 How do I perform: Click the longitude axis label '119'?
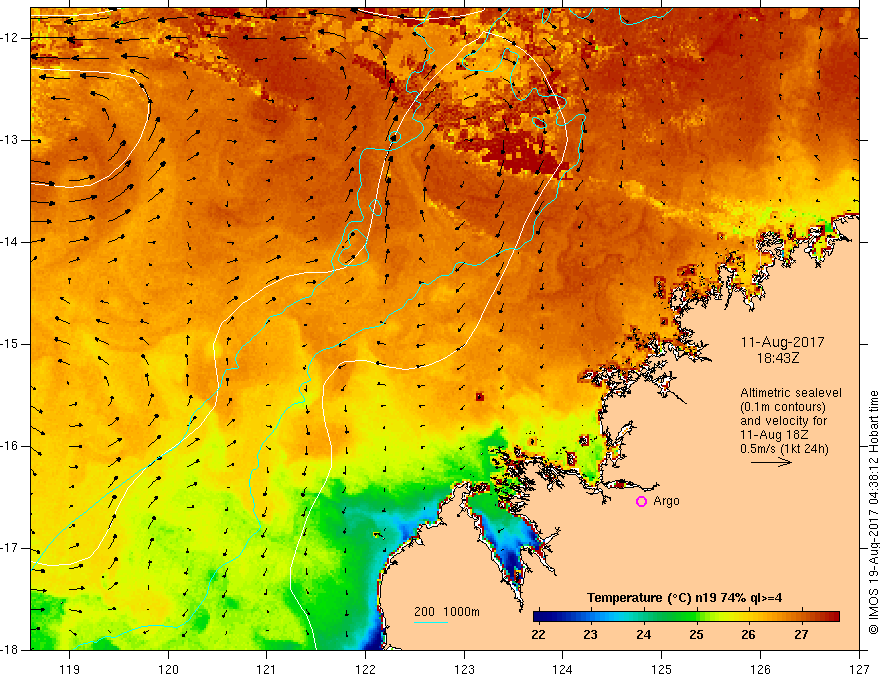click(x=70, y=670)
